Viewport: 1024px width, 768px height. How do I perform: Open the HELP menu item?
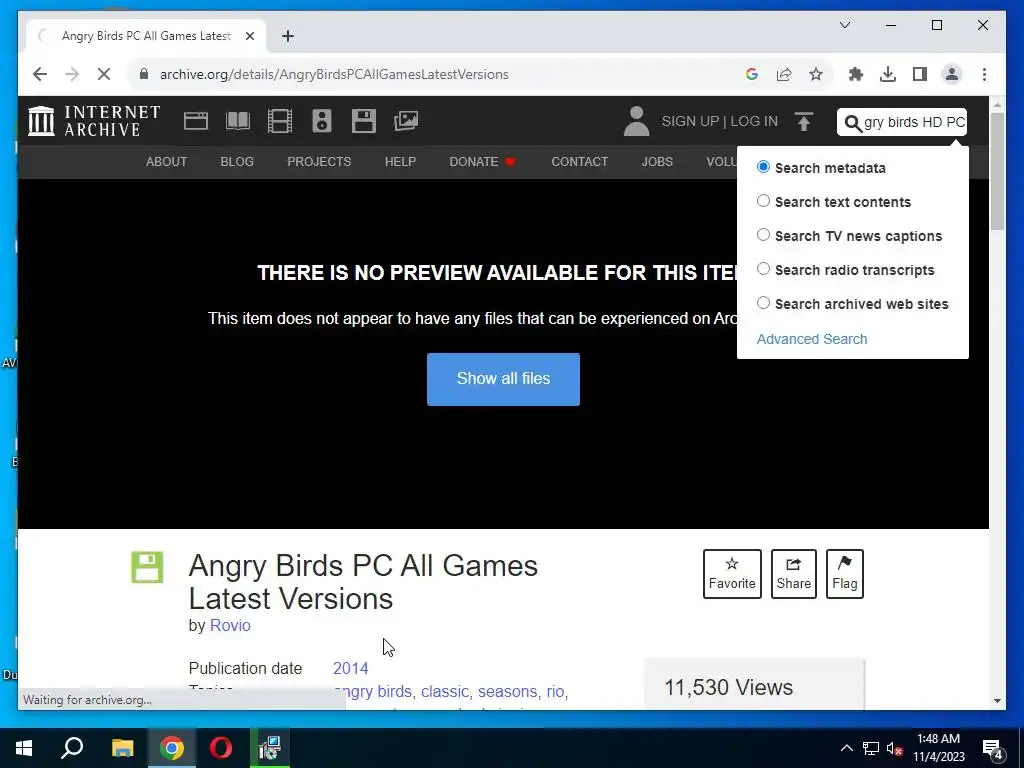coord(400,161)
